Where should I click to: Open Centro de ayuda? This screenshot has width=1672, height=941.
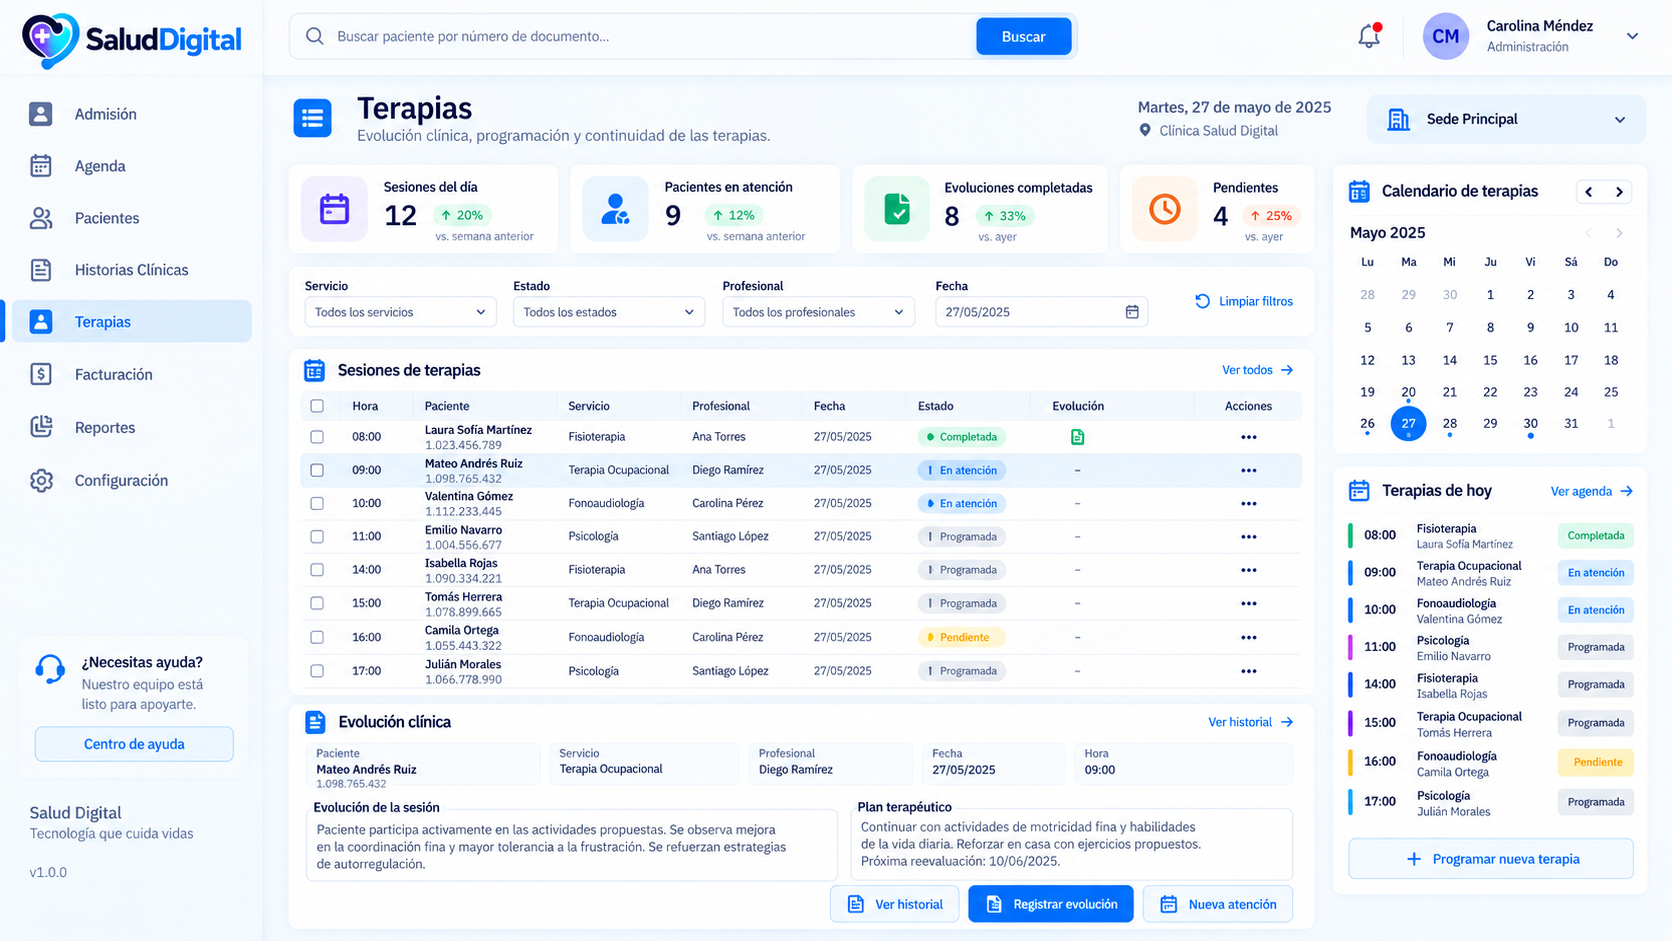coord(134,744)
